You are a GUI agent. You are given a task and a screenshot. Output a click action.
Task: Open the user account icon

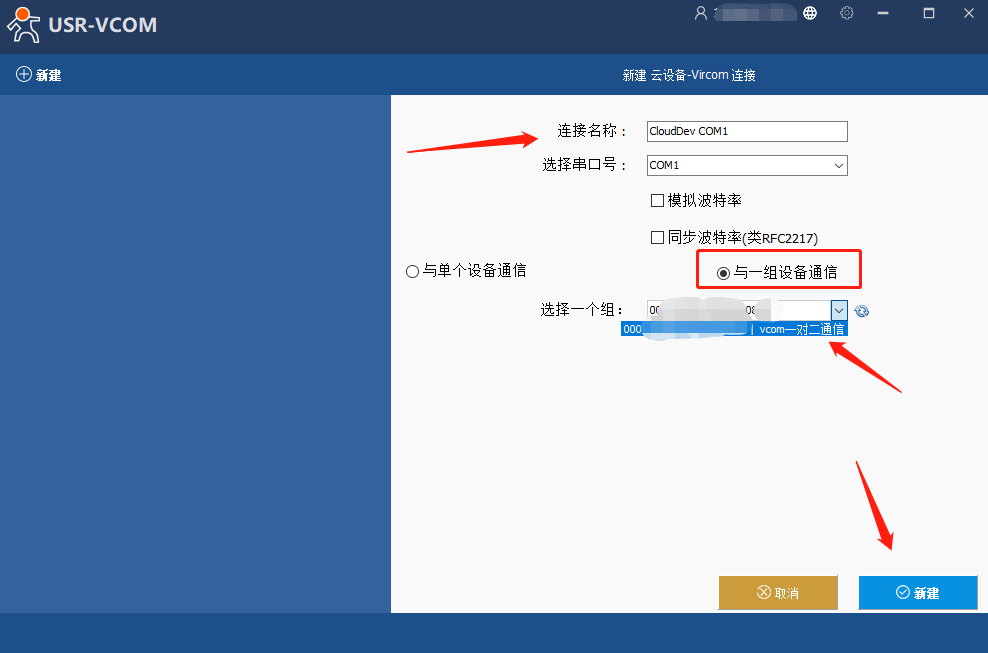[x=701, y=13]
